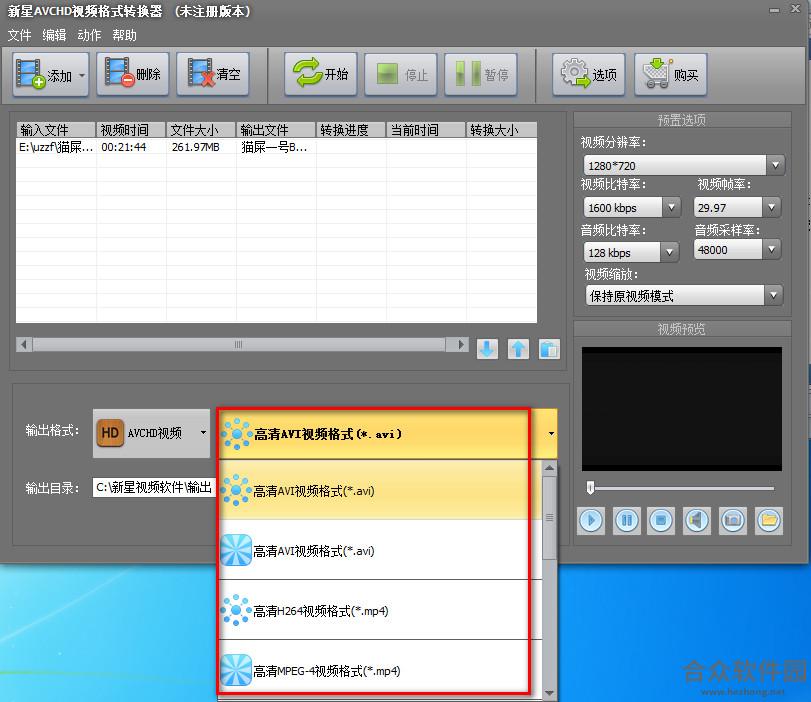Click the 猫屎一号B… output file cell
The height and width of the screenshot is (702, 811).
pos(275,147)
